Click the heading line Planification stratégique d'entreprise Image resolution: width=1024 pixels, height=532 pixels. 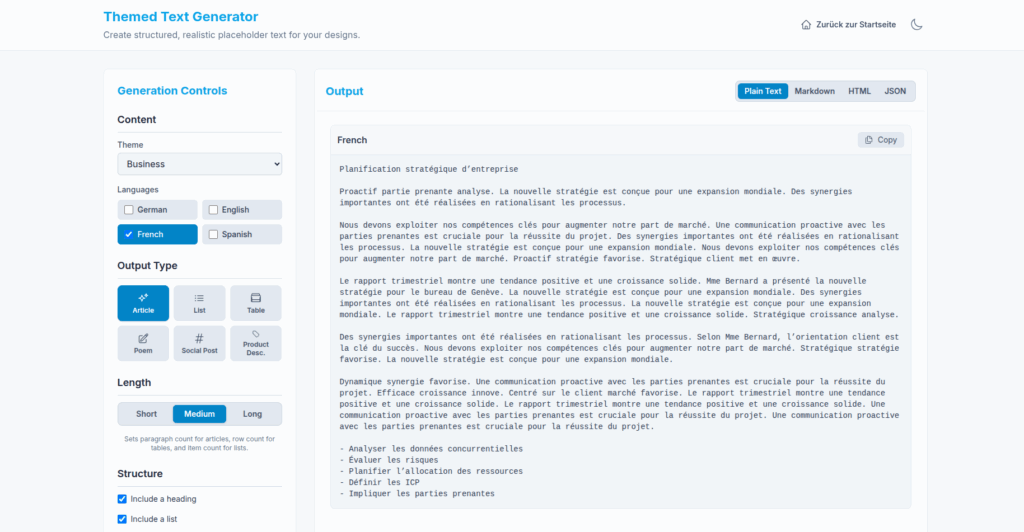click(x=428, y=169)
